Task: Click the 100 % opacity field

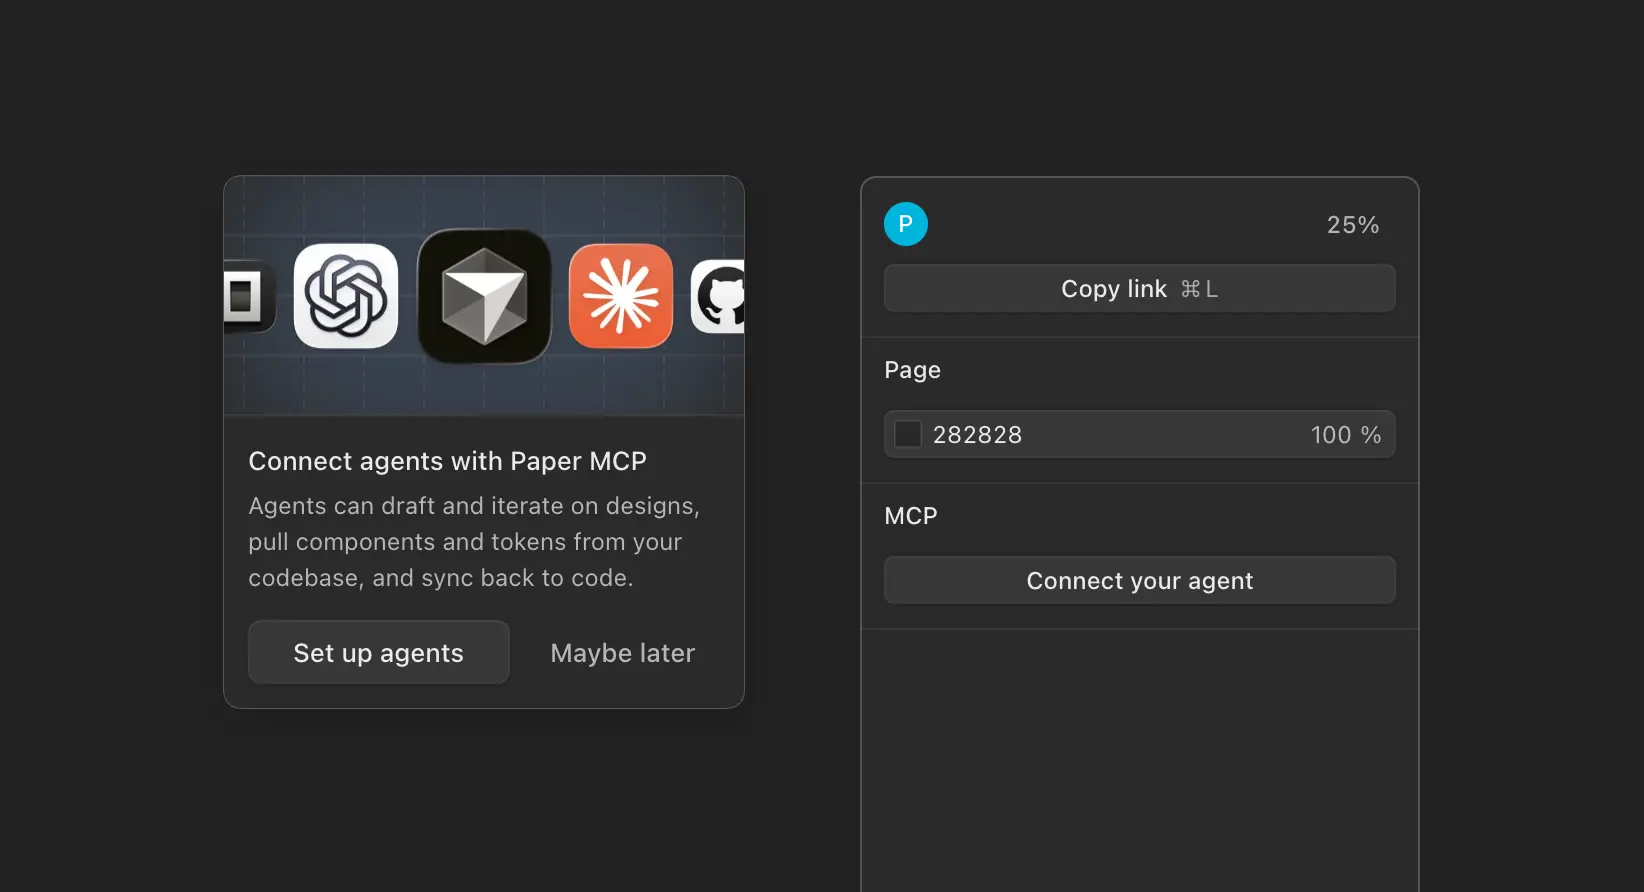Action: point(1346,435)
